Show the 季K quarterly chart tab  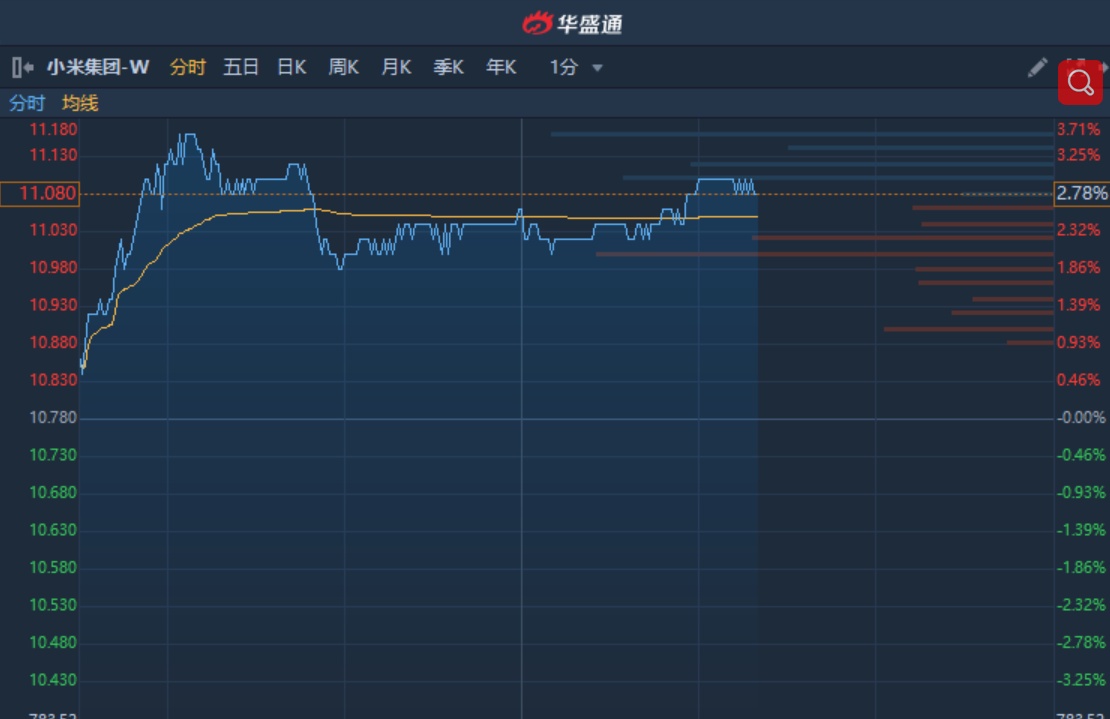point(448,68)
